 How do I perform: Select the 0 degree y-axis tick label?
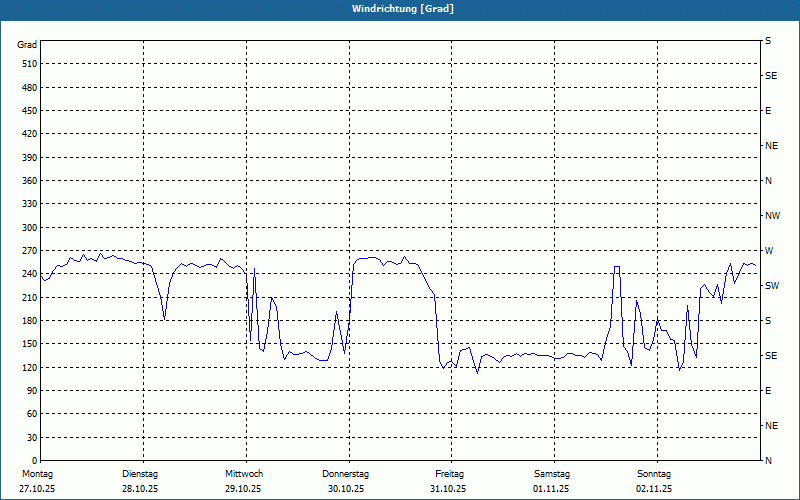point(33,438)
